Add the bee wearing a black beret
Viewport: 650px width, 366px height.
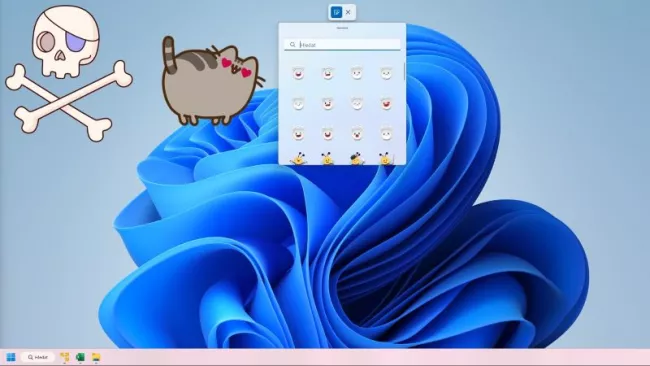tap(357, 159)
